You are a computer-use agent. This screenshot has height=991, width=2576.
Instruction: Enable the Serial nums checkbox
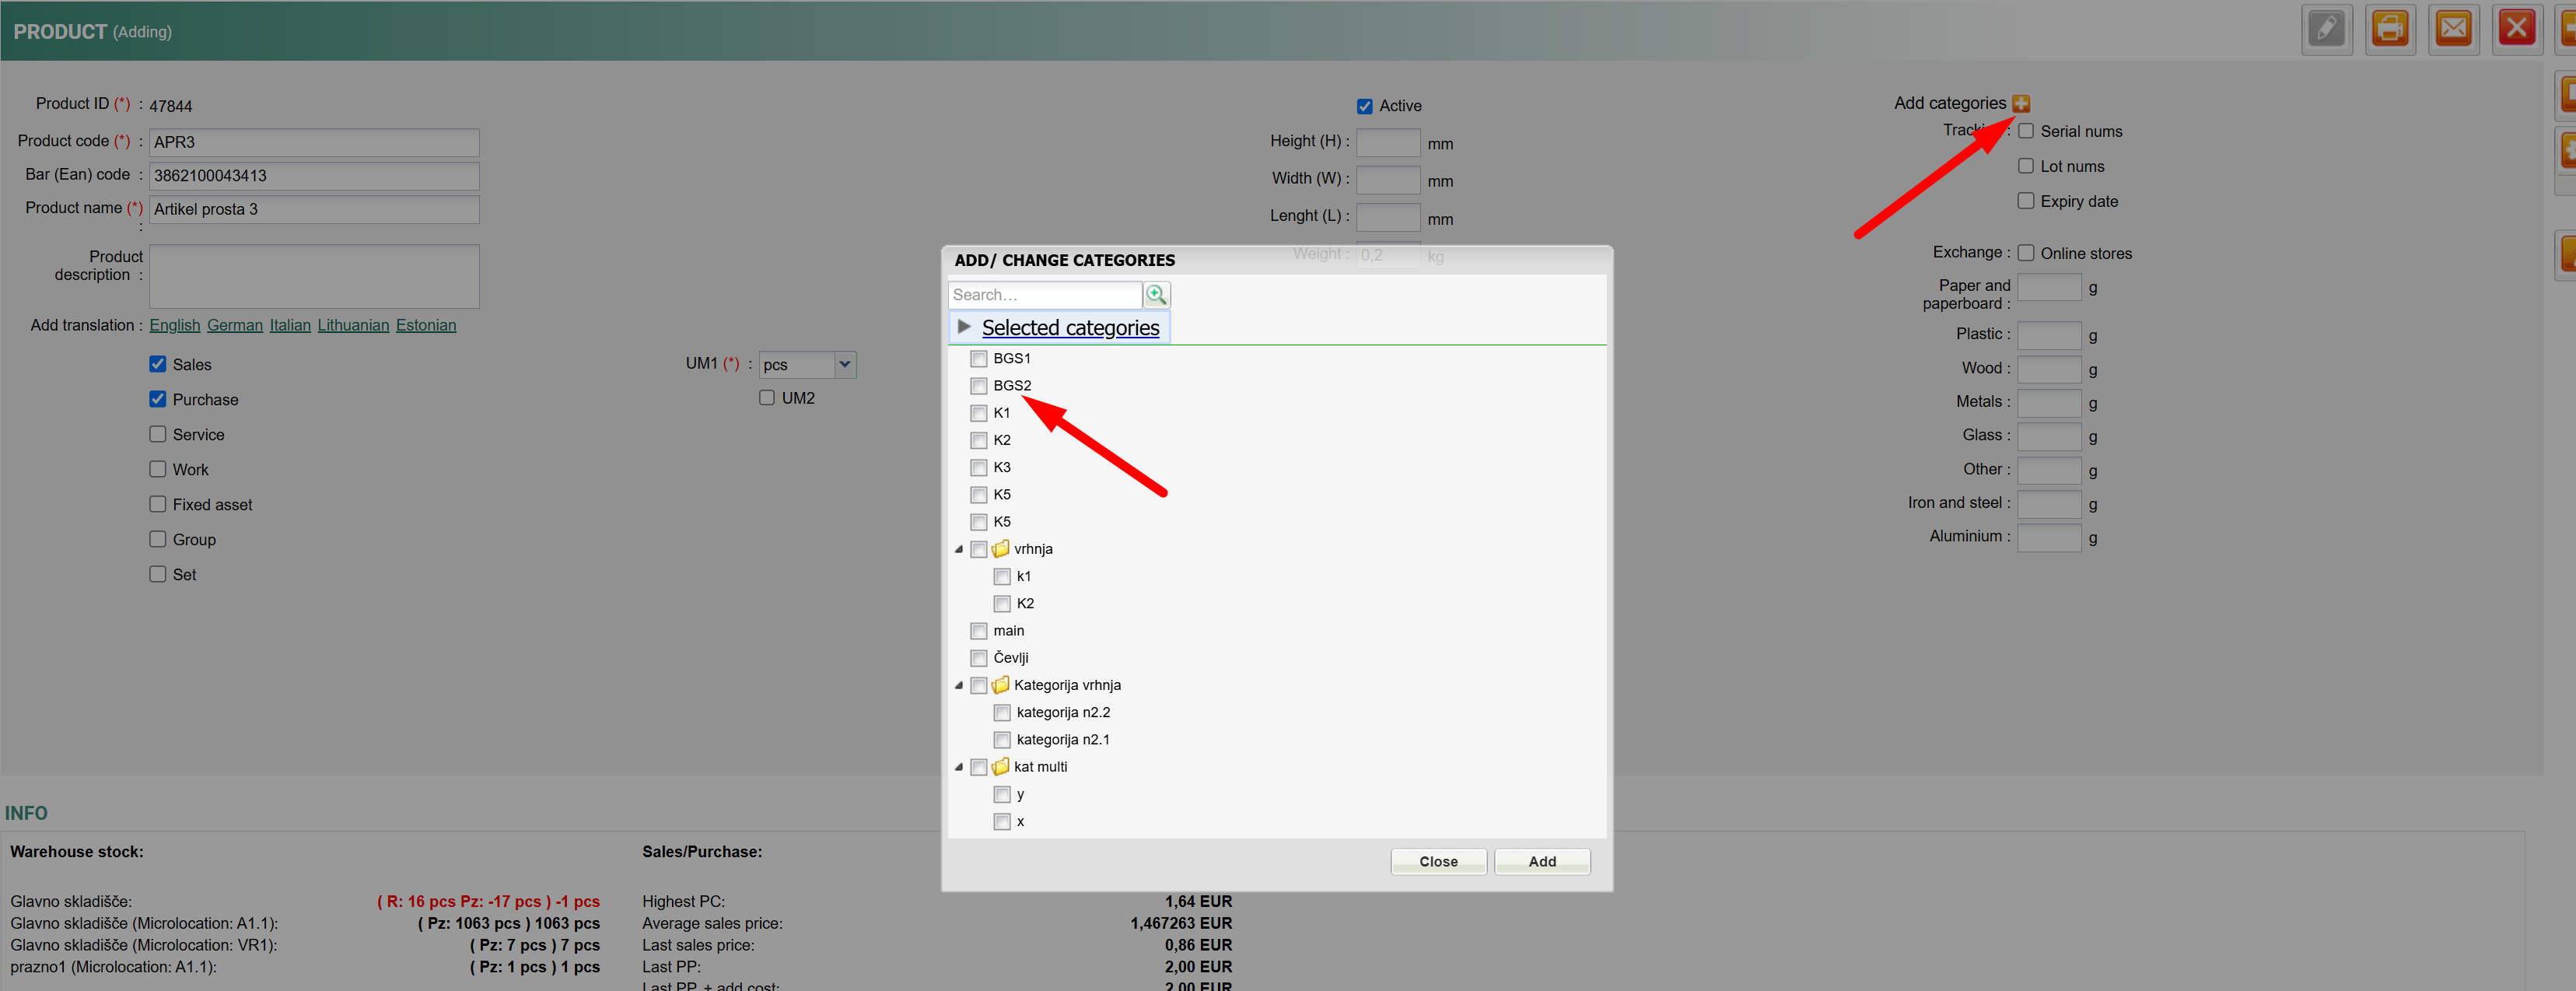click(2025, 131)
